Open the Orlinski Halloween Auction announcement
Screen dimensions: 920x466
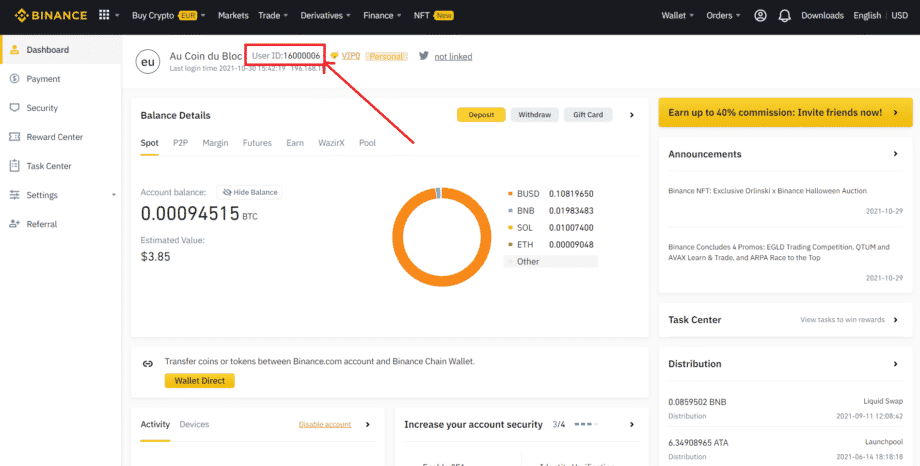pos(767,191)
